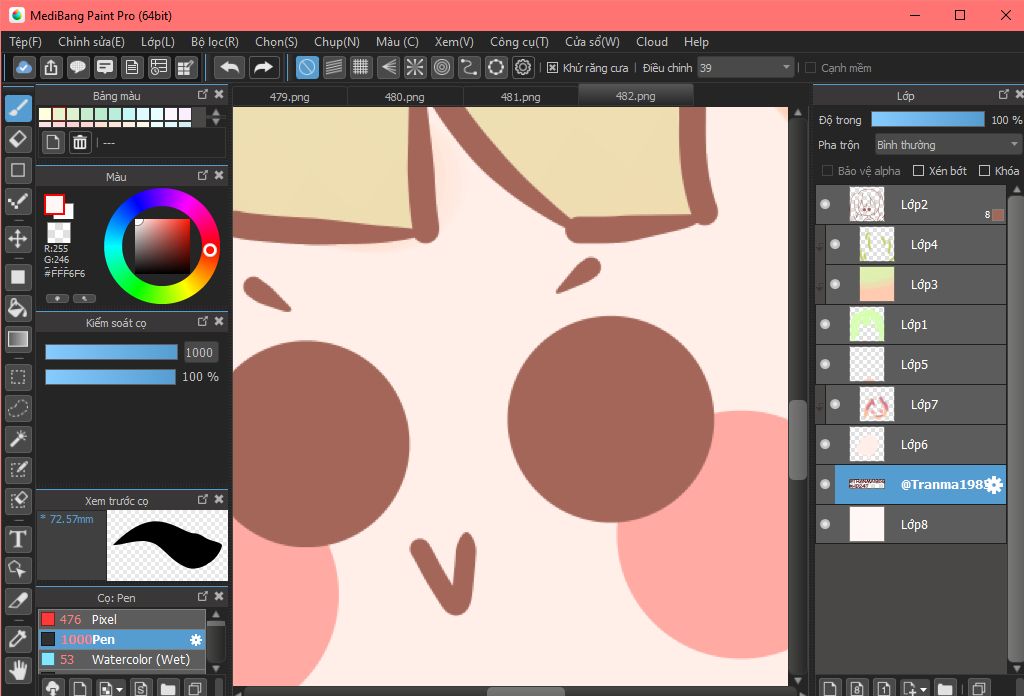Toggle the Khử răng cưa checkbox

pos(552,68)
